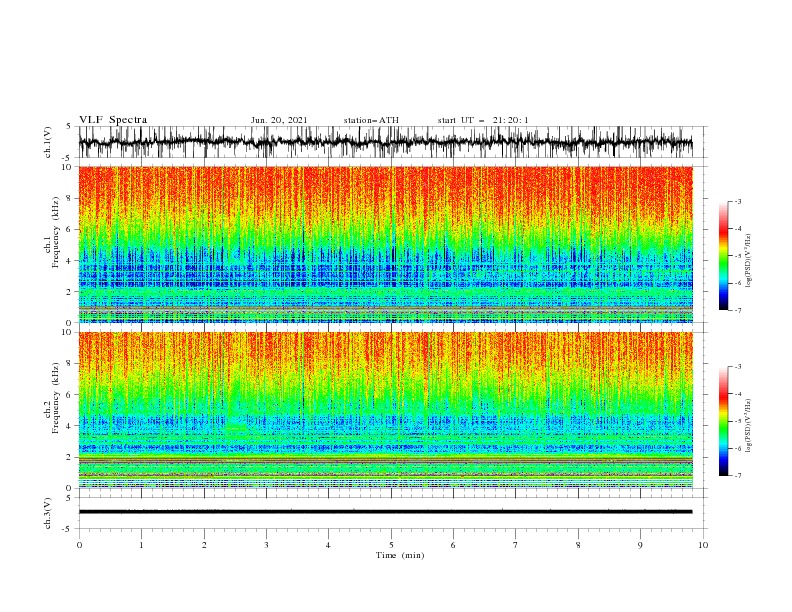792x612 pixels.
Task: Click the ch.1 spectrogram "6" kHz tick label
Action: (69, 230)
